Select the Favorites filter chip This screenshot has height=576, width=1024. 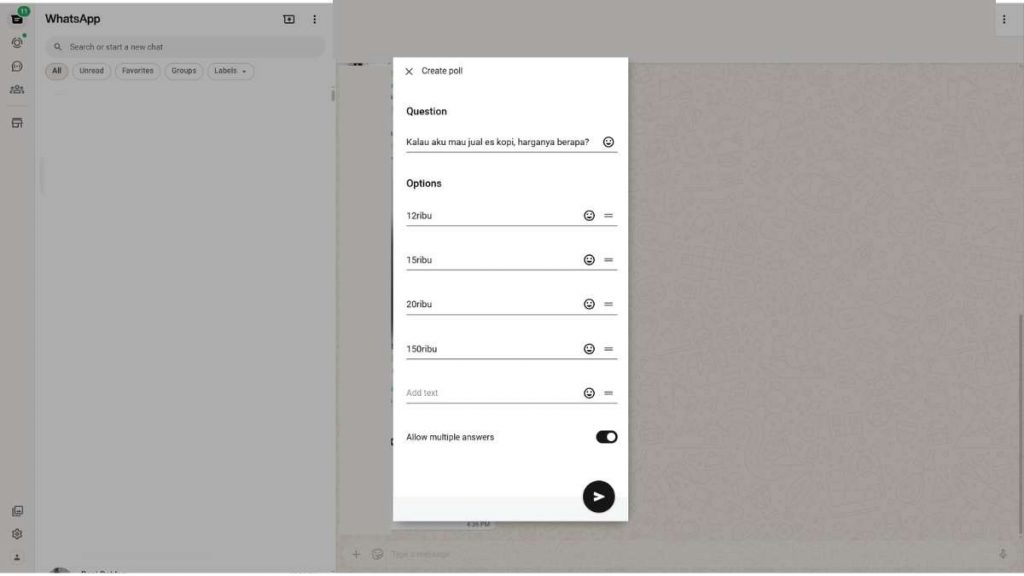(138, 71)
